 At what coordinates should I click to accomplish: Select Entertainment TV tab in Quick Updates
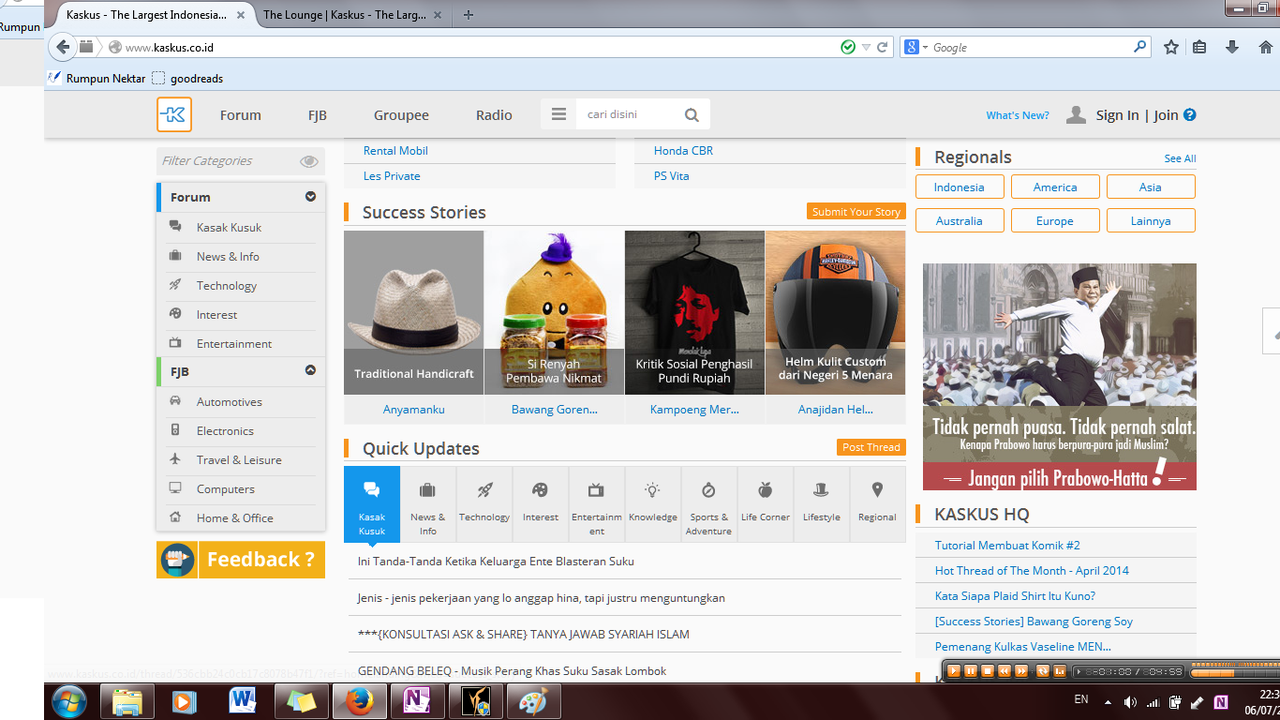coord(596,505)
